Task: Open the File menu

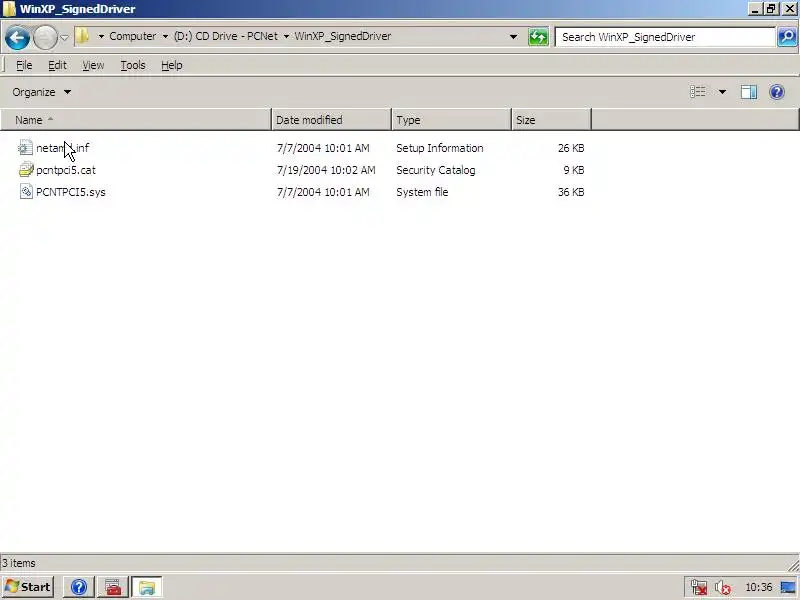Action: point(24,65)
